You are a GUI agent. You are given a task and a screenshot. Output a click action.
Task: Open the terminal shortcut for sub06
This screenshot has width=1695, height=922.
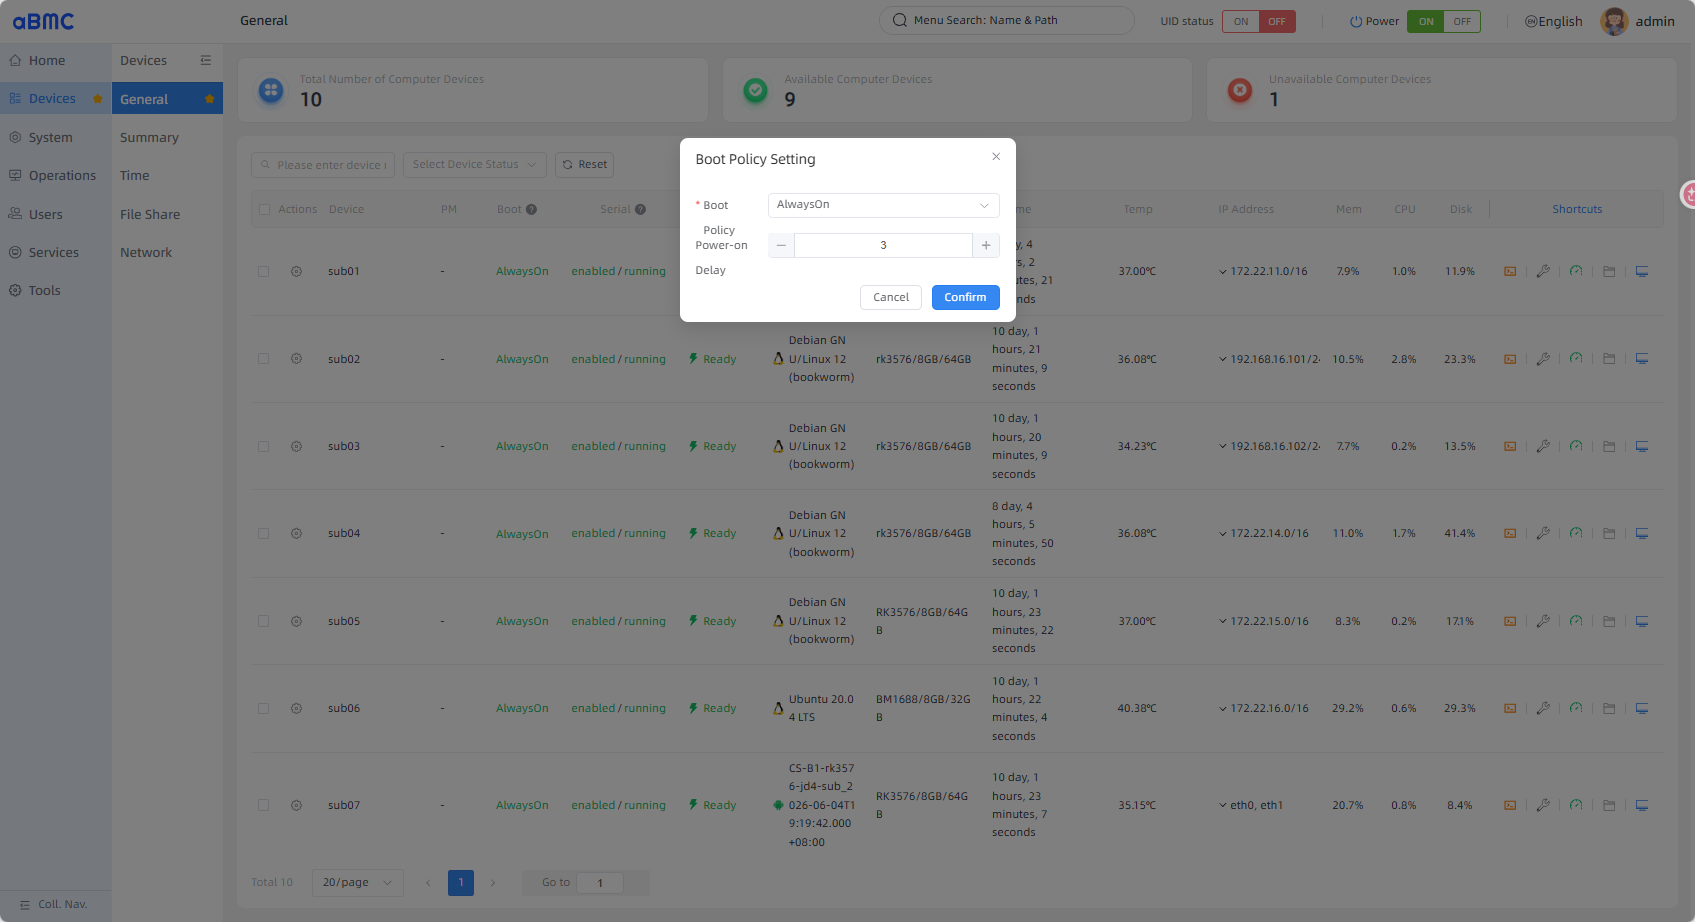pyautogui.click(x=1510, y=708)
